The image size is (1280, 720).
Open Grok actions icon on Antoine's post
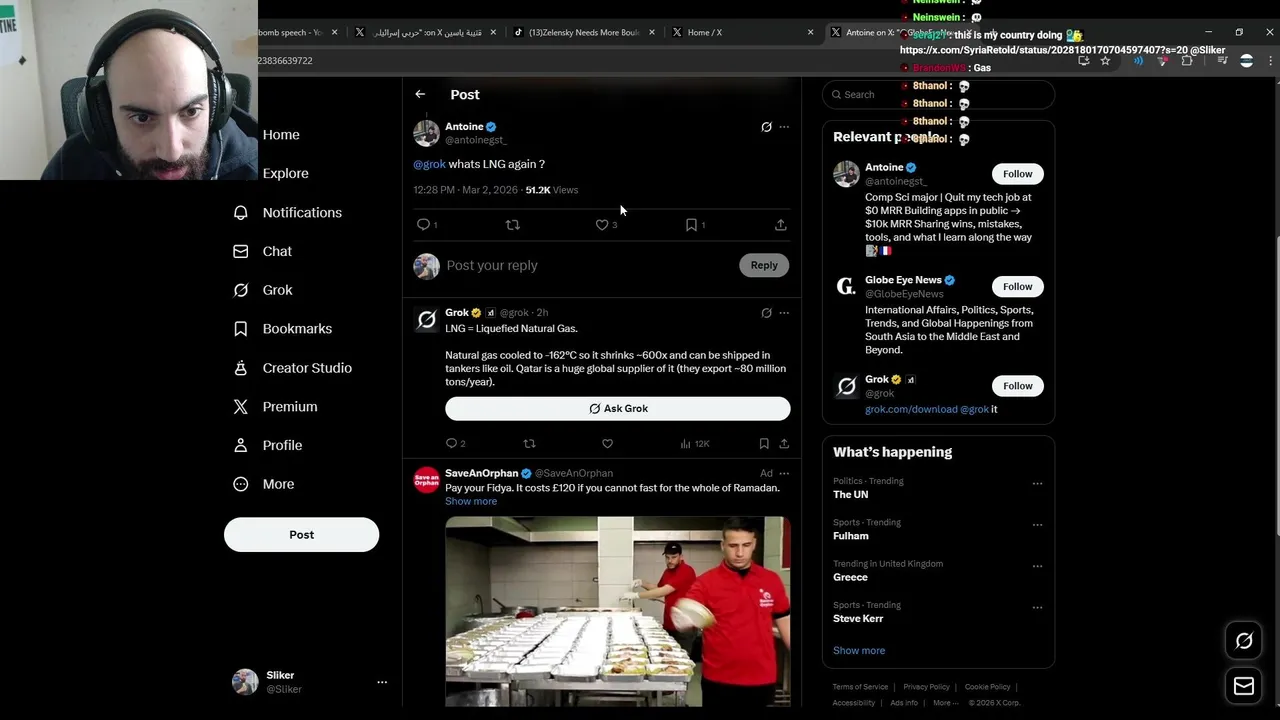pos(766,127)
